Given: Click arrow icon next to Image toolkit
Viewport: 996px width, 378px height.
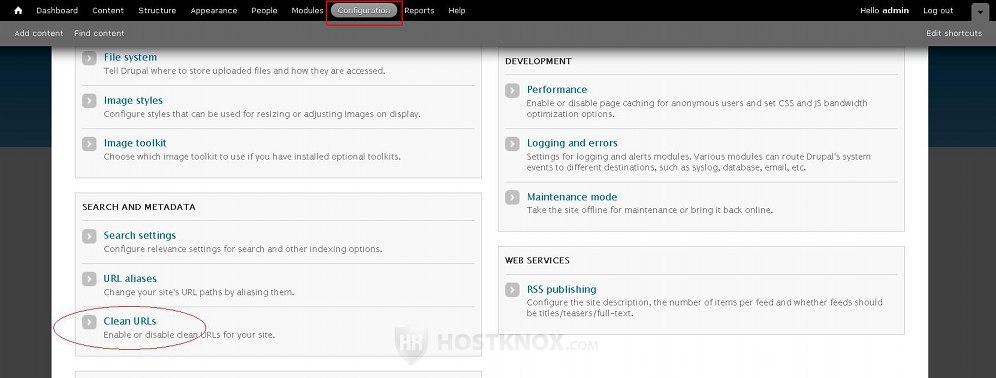Looking at the screenshot, I should point(89,144).
